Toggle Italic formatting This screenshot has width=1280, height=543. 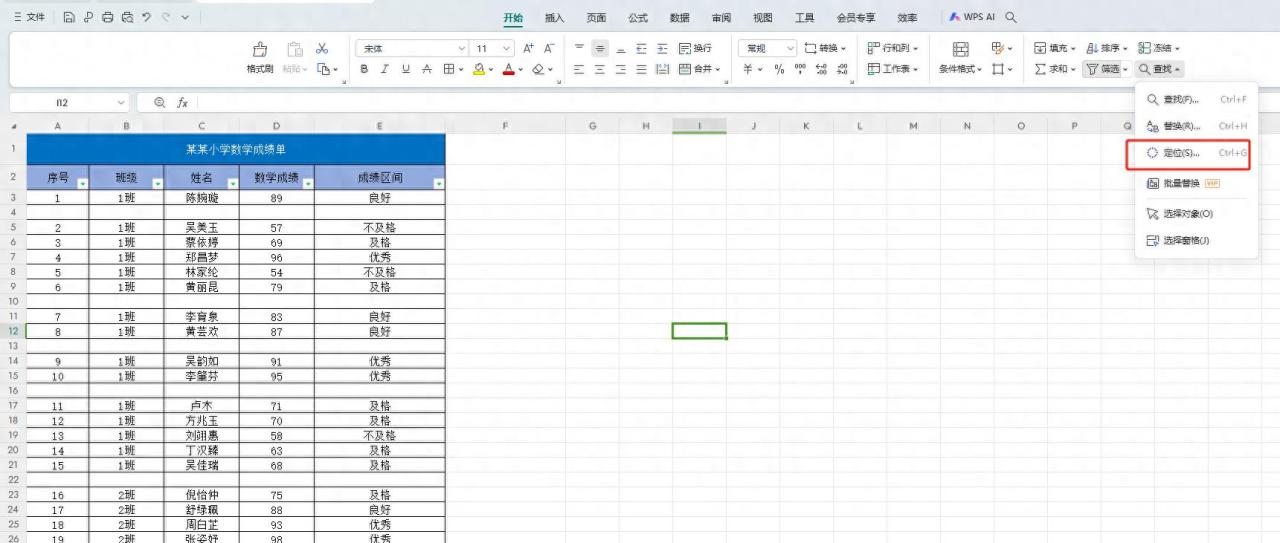385,69
